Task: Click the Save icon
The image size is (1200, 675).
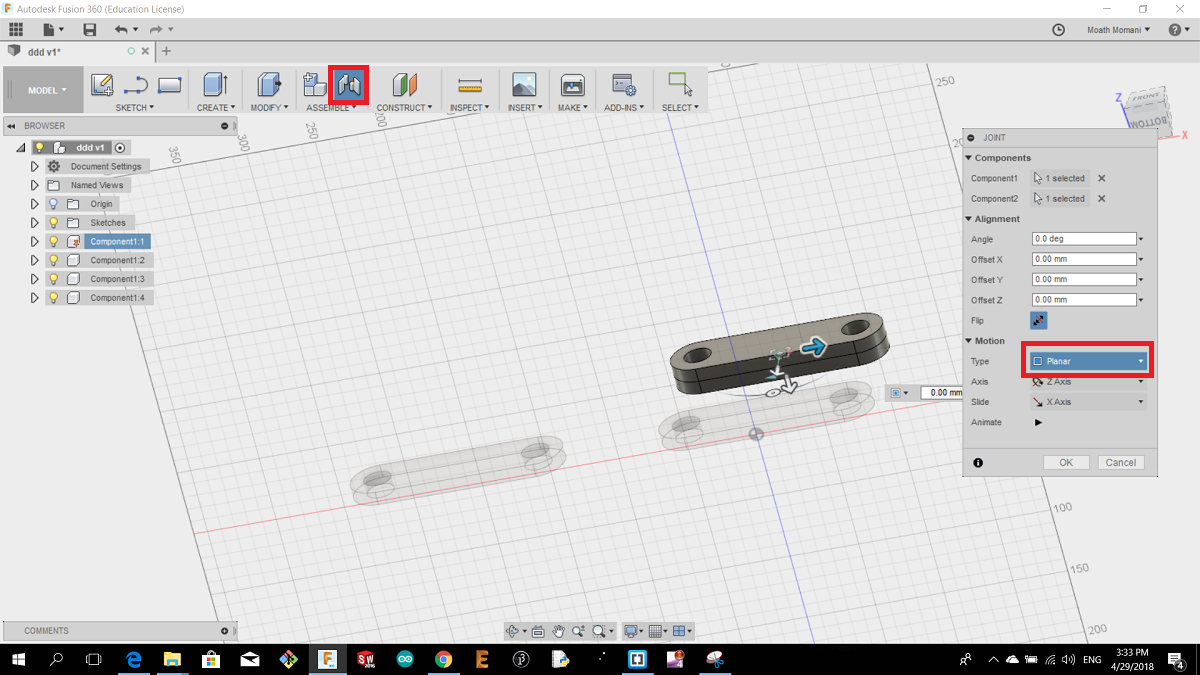Action: point(90,30)
